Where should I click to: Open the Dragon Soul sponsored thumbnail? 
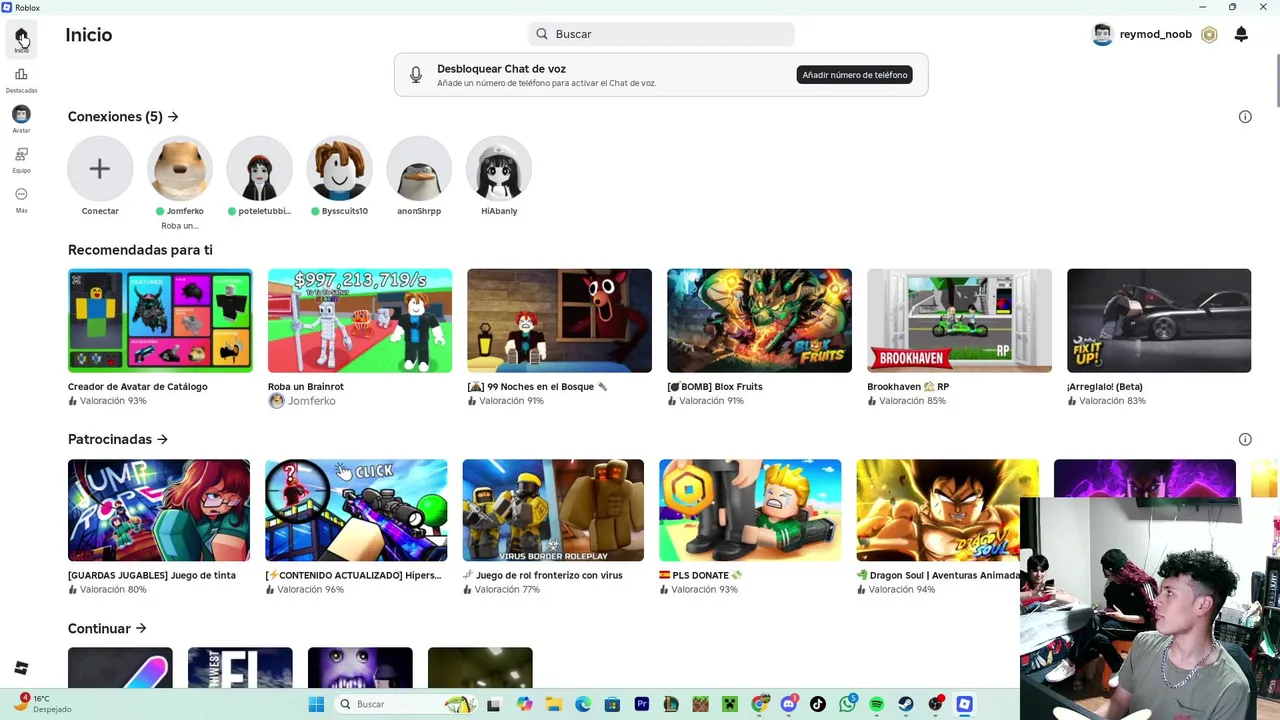[947, 510]
